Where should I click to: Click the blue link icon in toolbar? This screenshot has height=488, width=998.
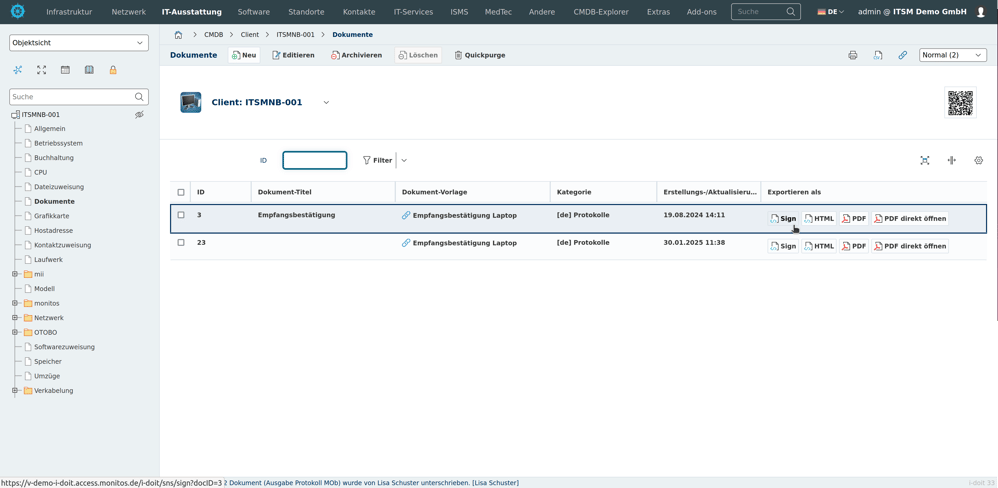click(903, 55)
